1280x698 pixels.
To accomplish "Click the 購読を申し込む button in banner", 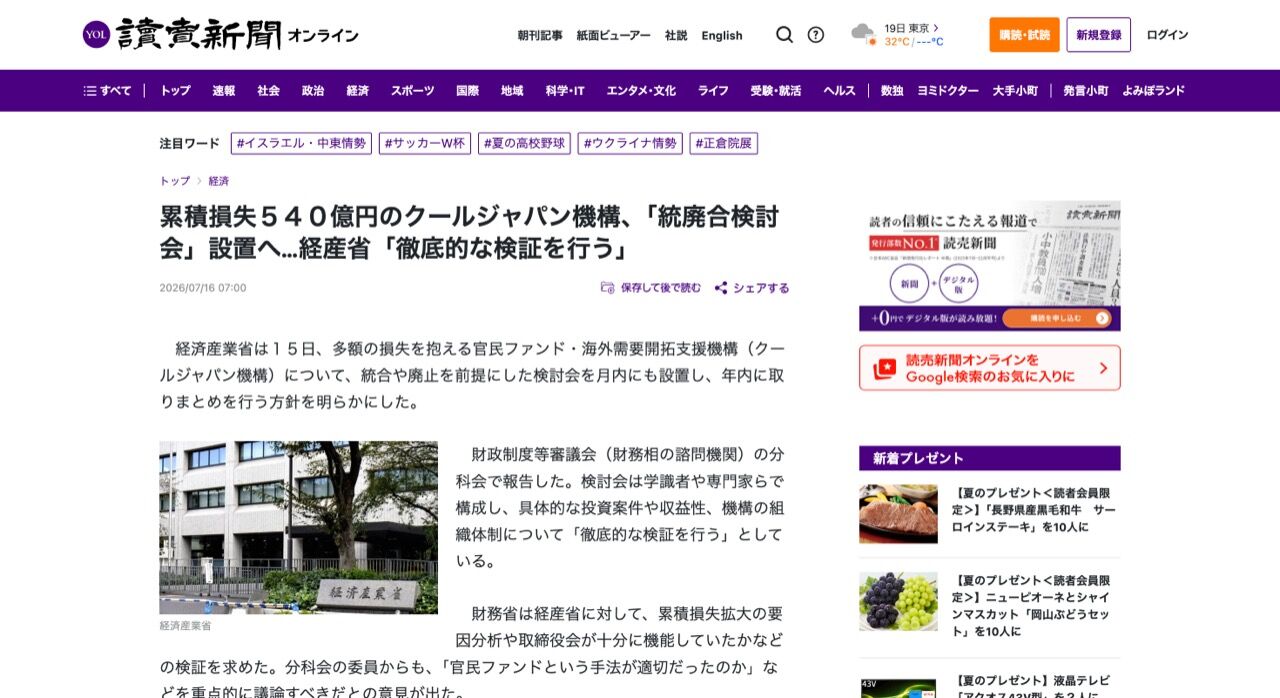I will pyautogui.click(x=1056, y=318).
